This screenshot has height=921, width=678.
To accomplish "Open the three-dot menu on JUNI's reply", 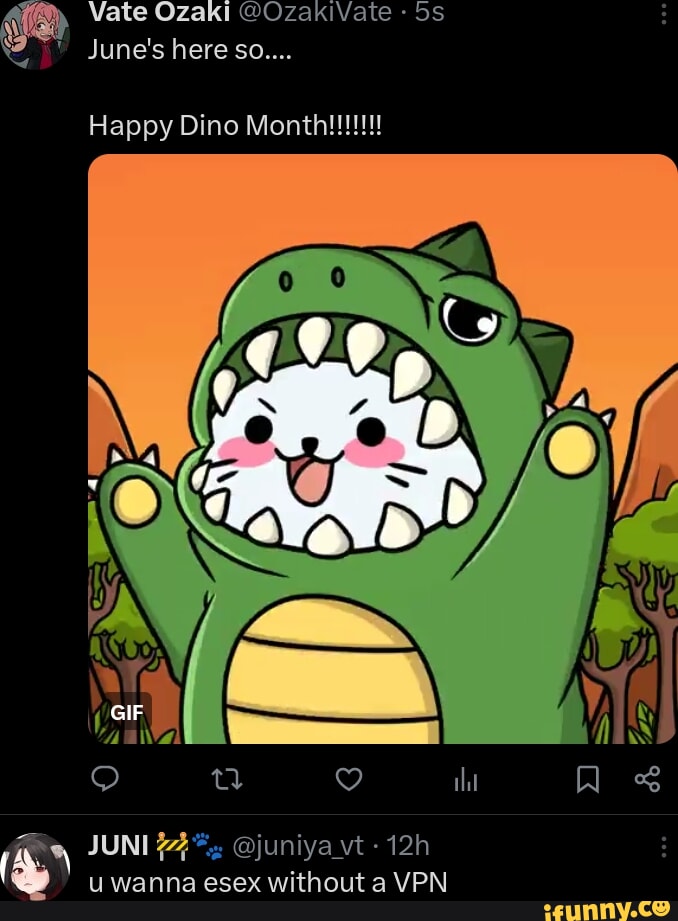I will click(666, 845).
